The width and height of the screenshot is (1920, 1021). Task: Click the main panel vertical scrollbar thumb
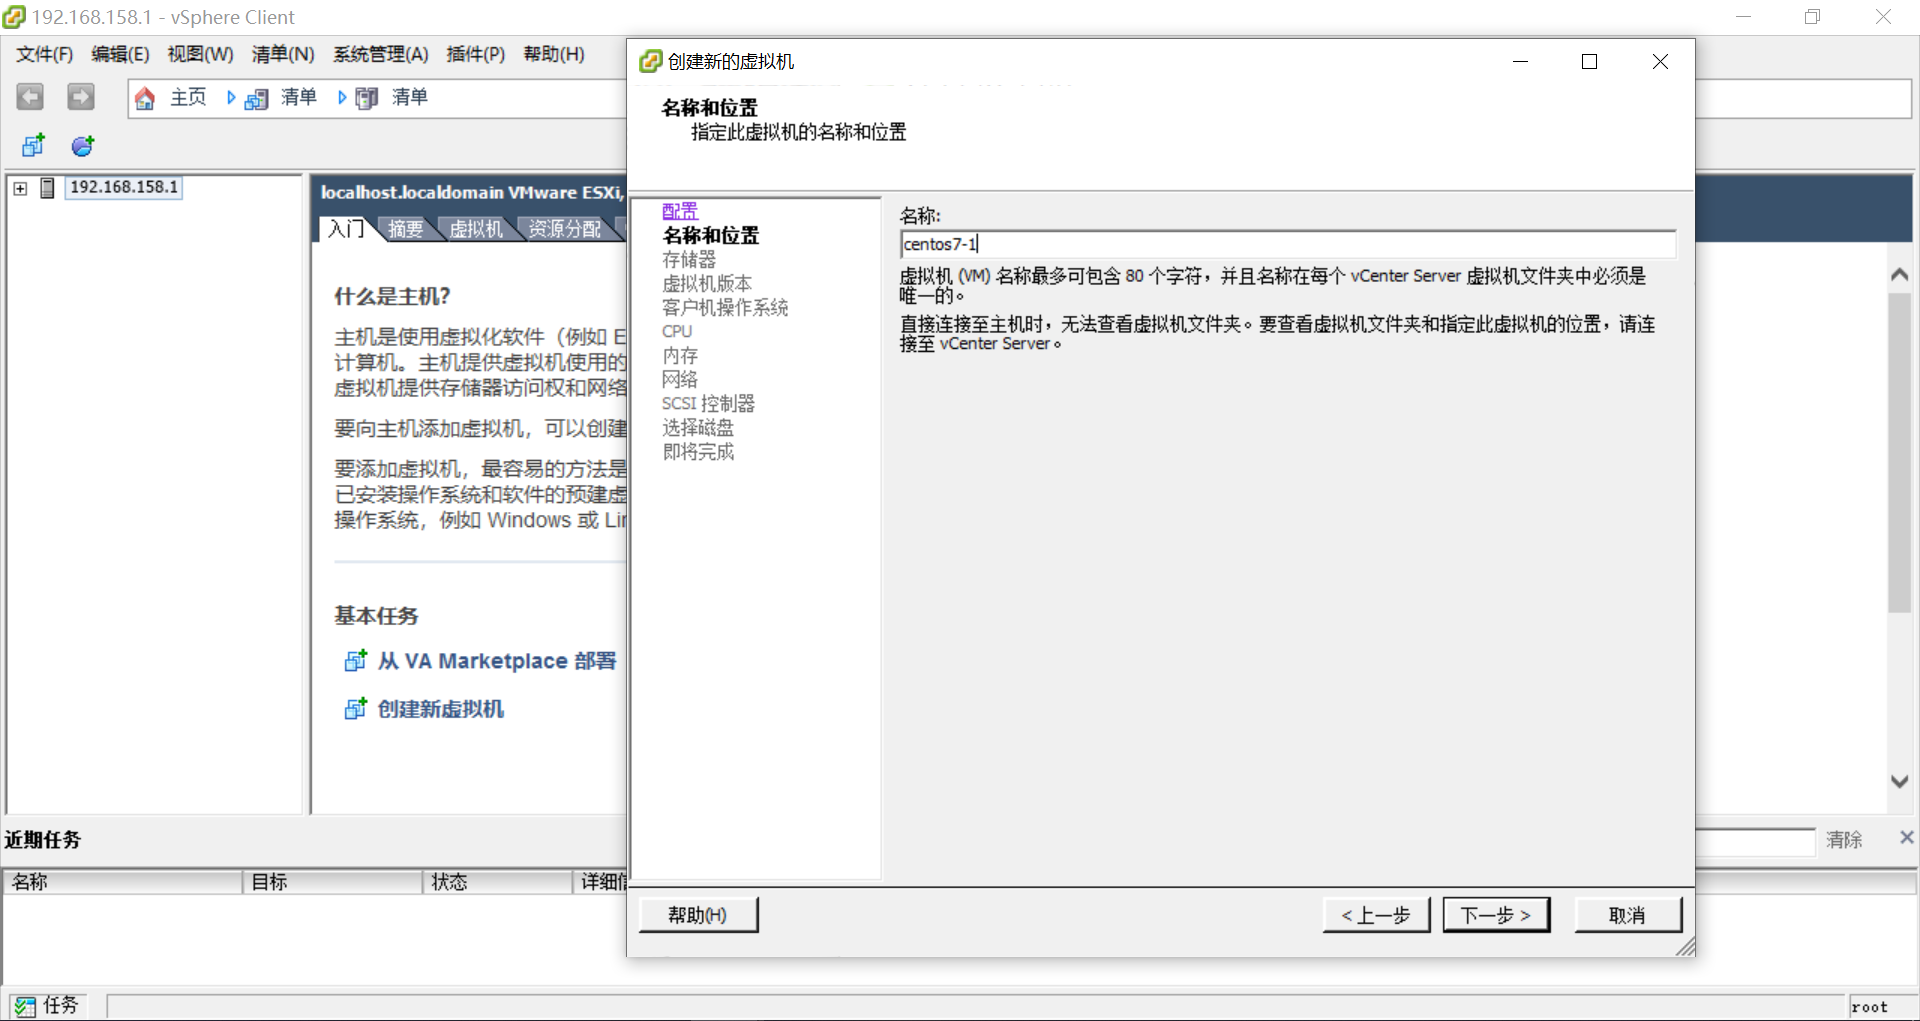click(x=1900, y=452)
